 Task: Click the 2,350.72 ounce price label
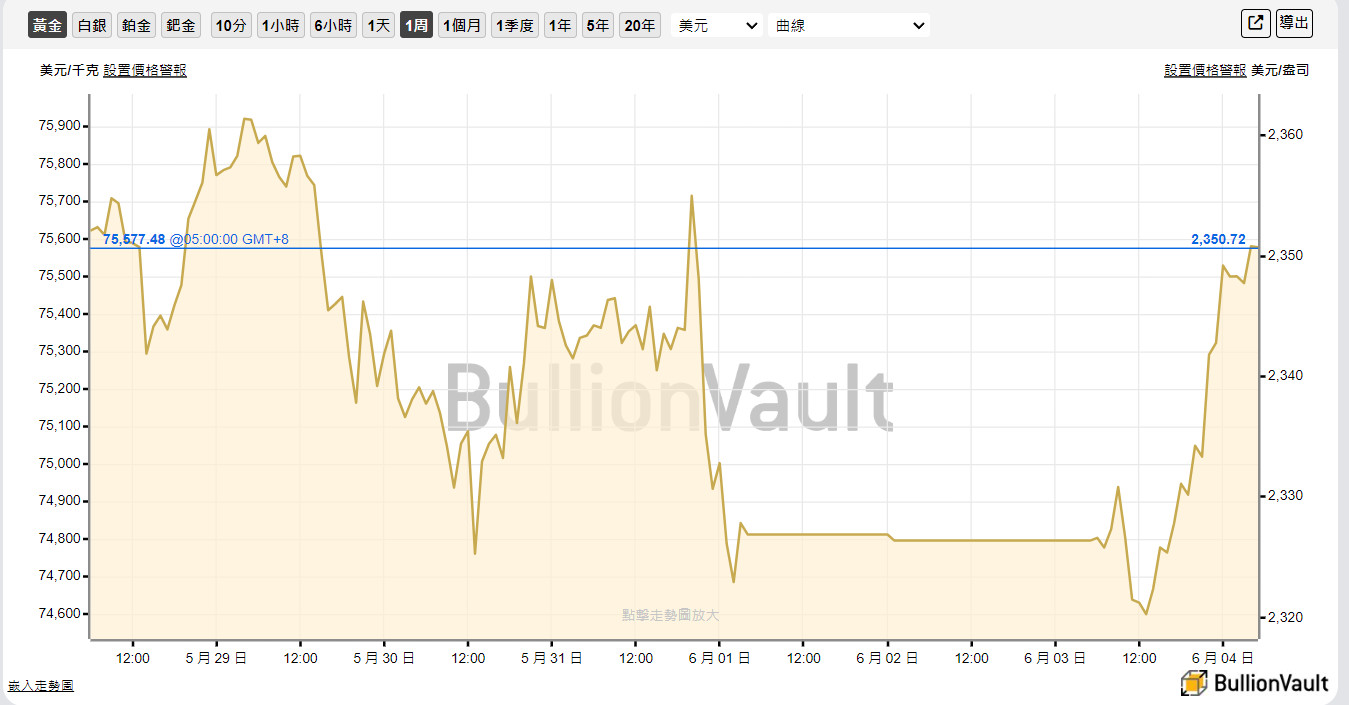tap(1218, 239)
